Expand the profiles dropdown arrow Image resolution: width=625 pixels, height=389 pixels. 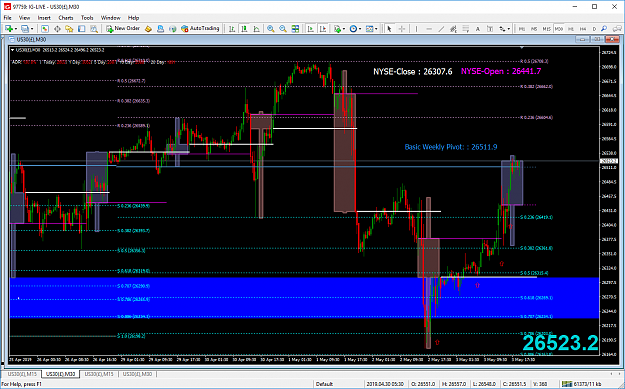(32, 29)
